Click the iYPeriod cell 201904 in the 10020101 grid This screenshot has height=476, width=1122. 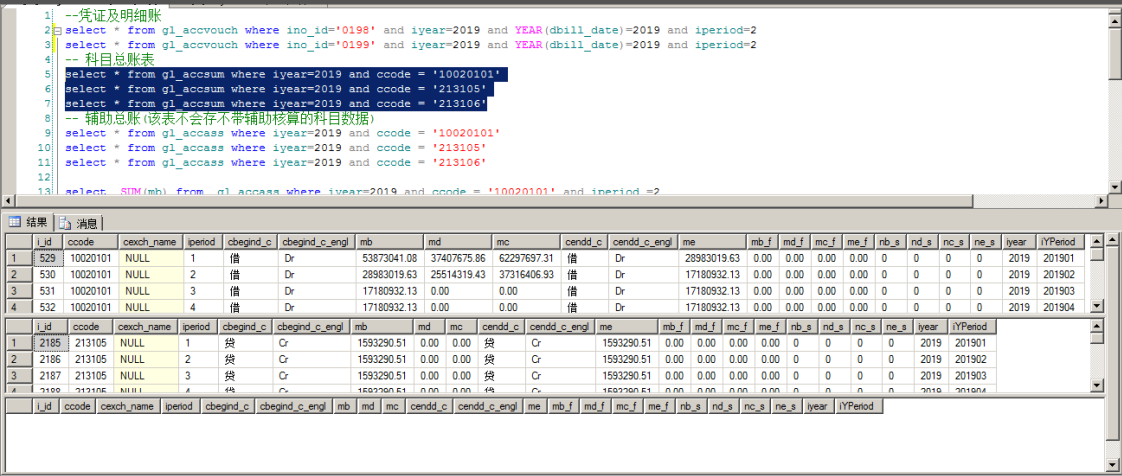(1062, 307)
